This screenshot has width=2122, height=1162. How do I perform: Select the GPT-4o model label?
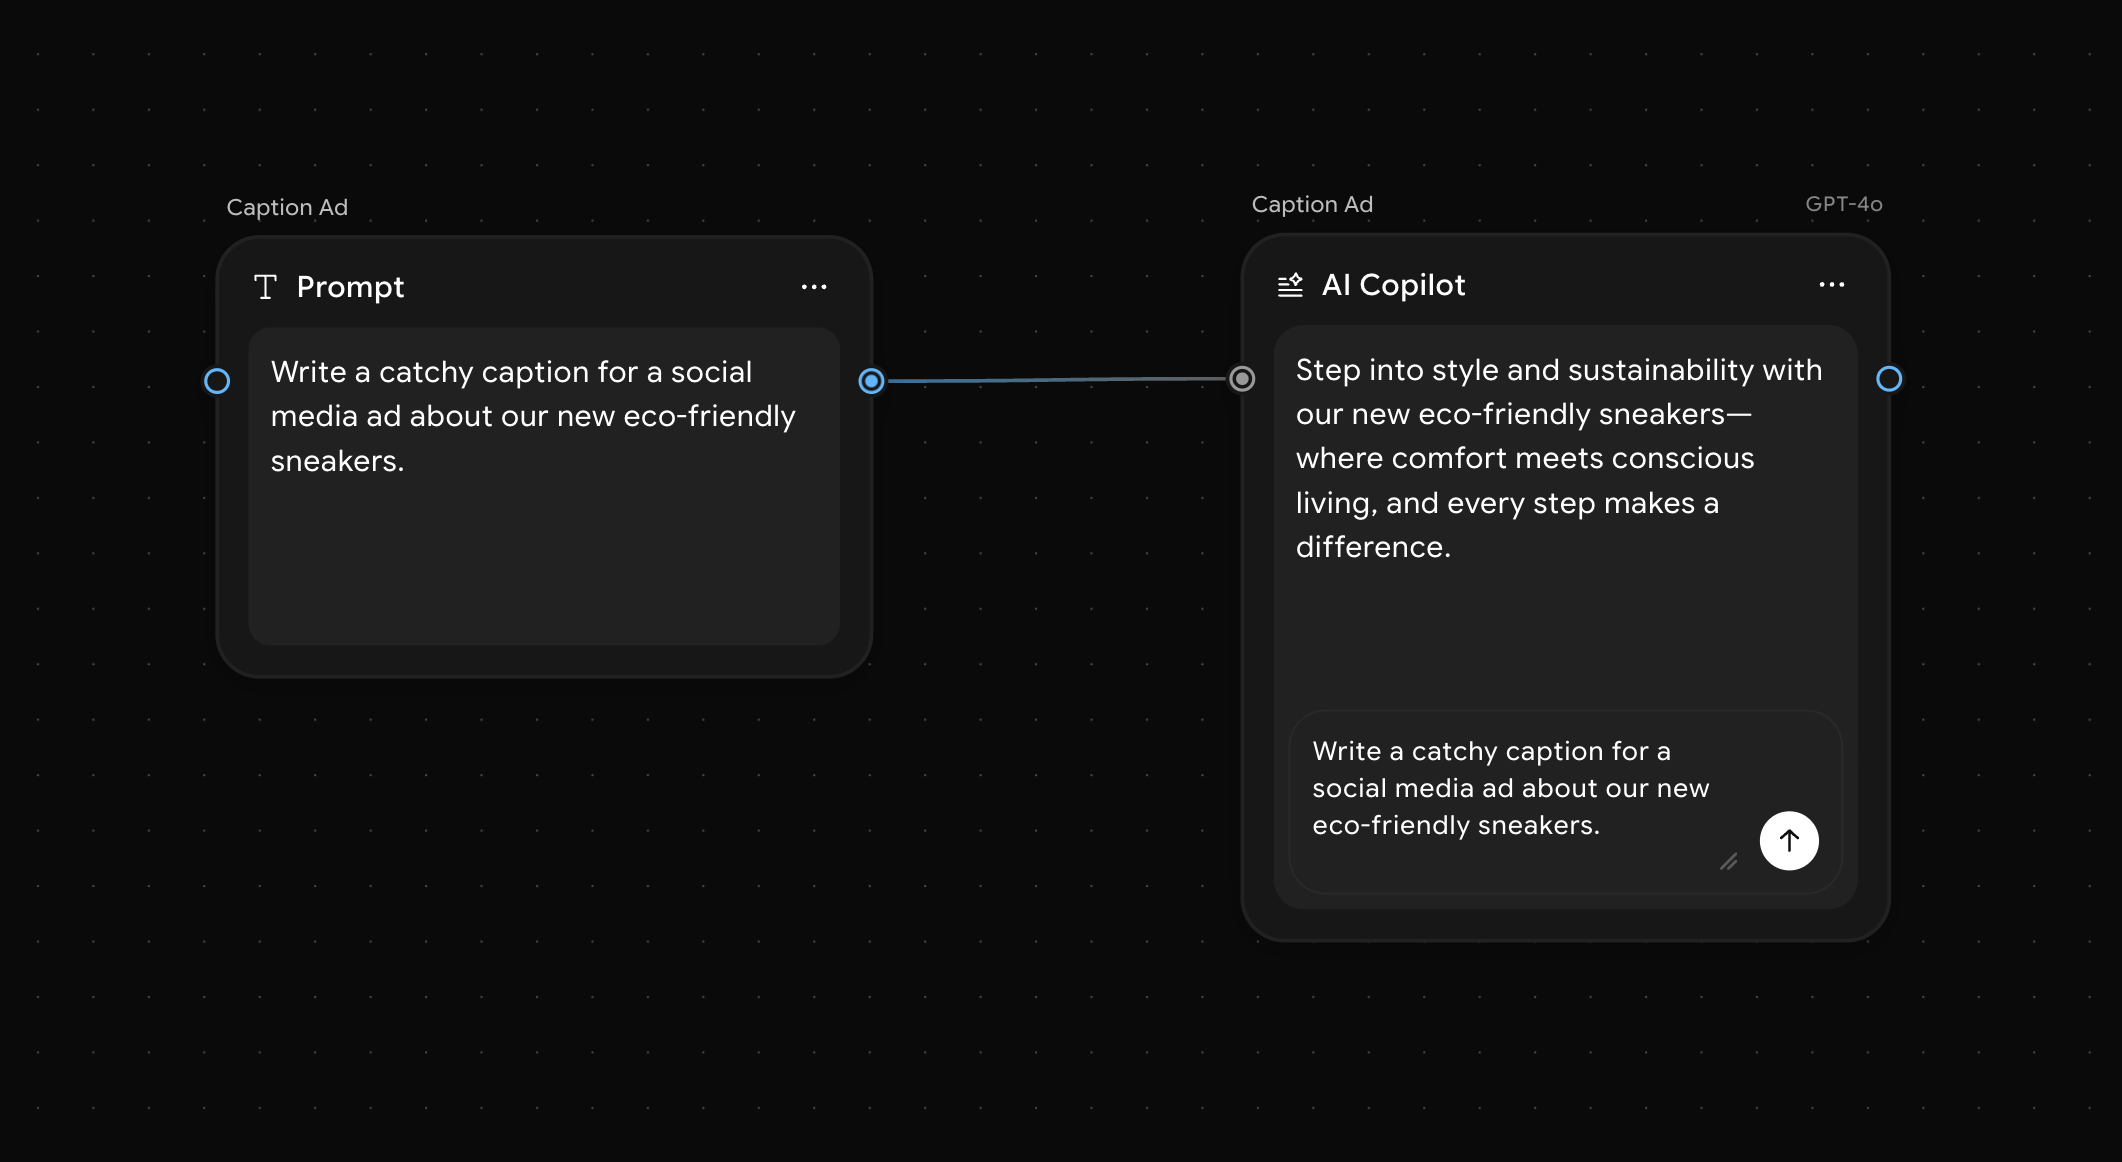pos(1843,204)
